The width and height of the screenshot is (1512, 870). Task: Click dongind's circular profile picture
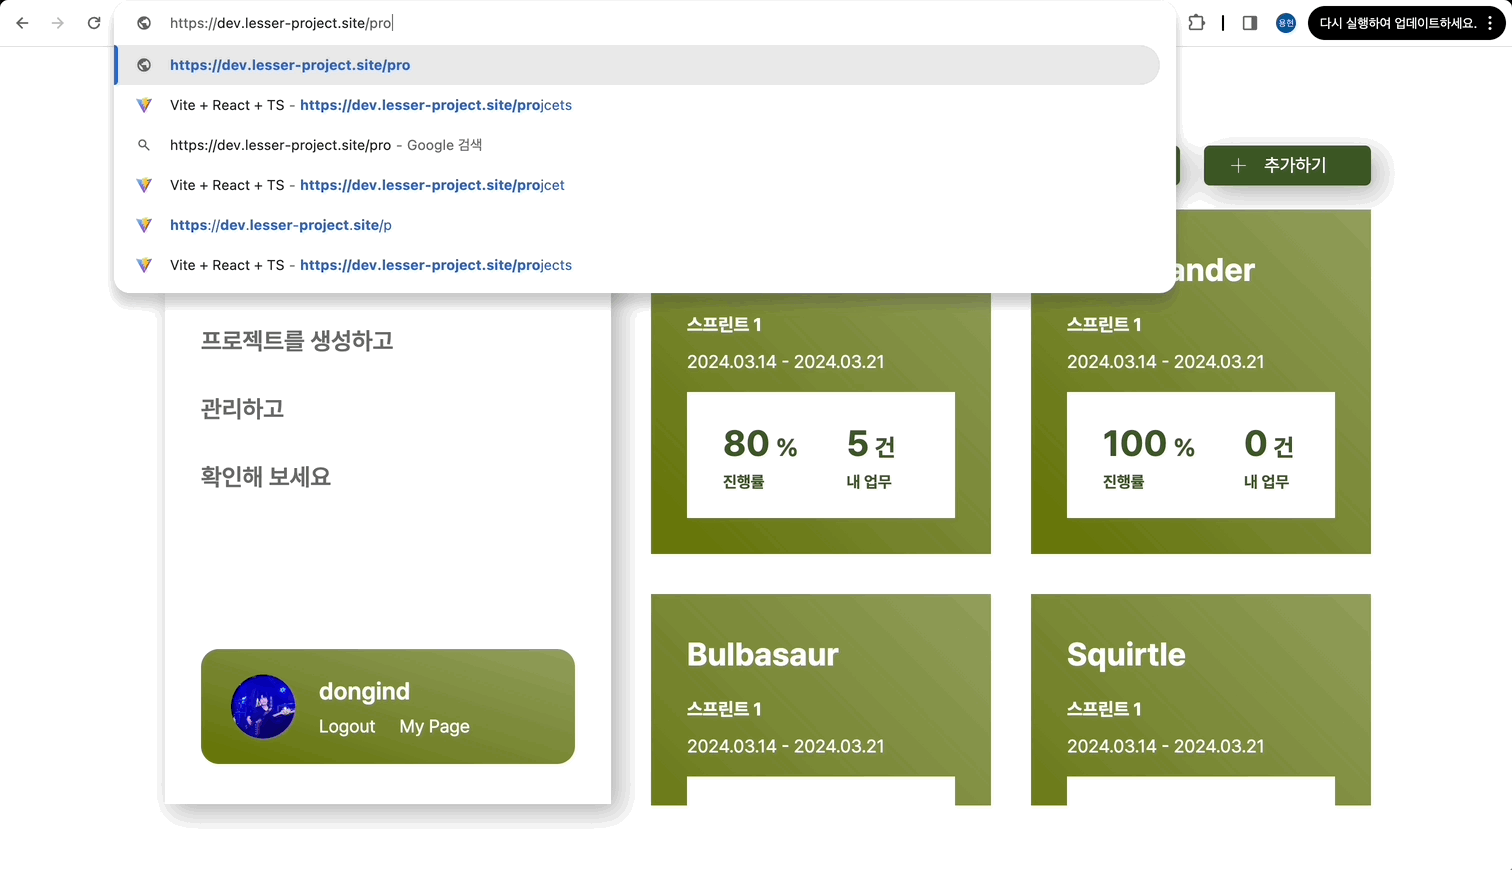tap(262, 707)
